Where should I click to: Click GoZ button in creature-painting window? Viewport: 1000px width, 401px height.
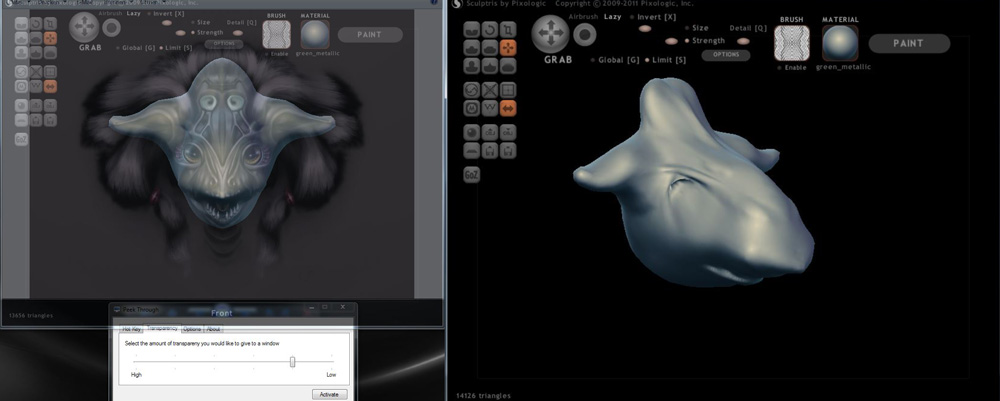tap(21, 139)
